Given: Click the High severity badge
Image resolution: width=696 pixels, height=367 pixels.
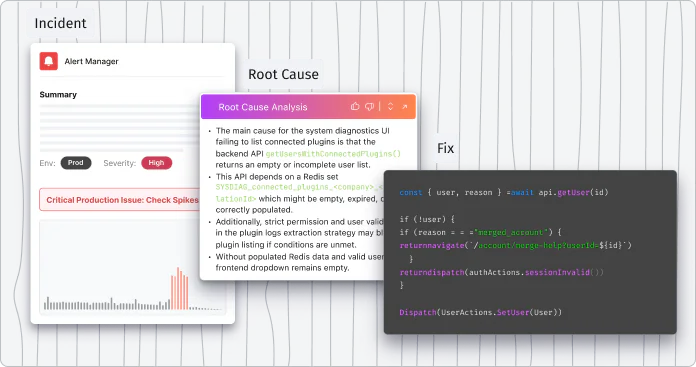Looking at the screenshot, I should click(156, 163).
